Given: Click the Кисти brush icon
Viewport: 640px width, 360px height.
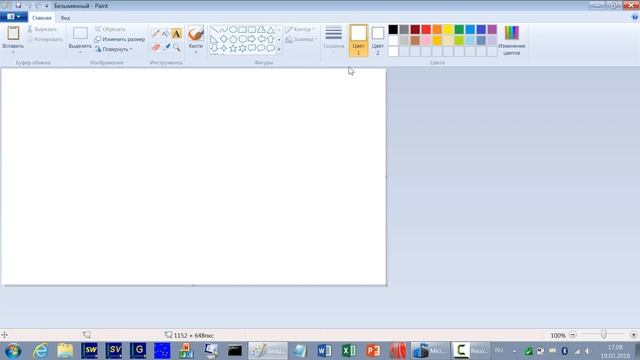Looking at the screenshot, I should 196,33.
